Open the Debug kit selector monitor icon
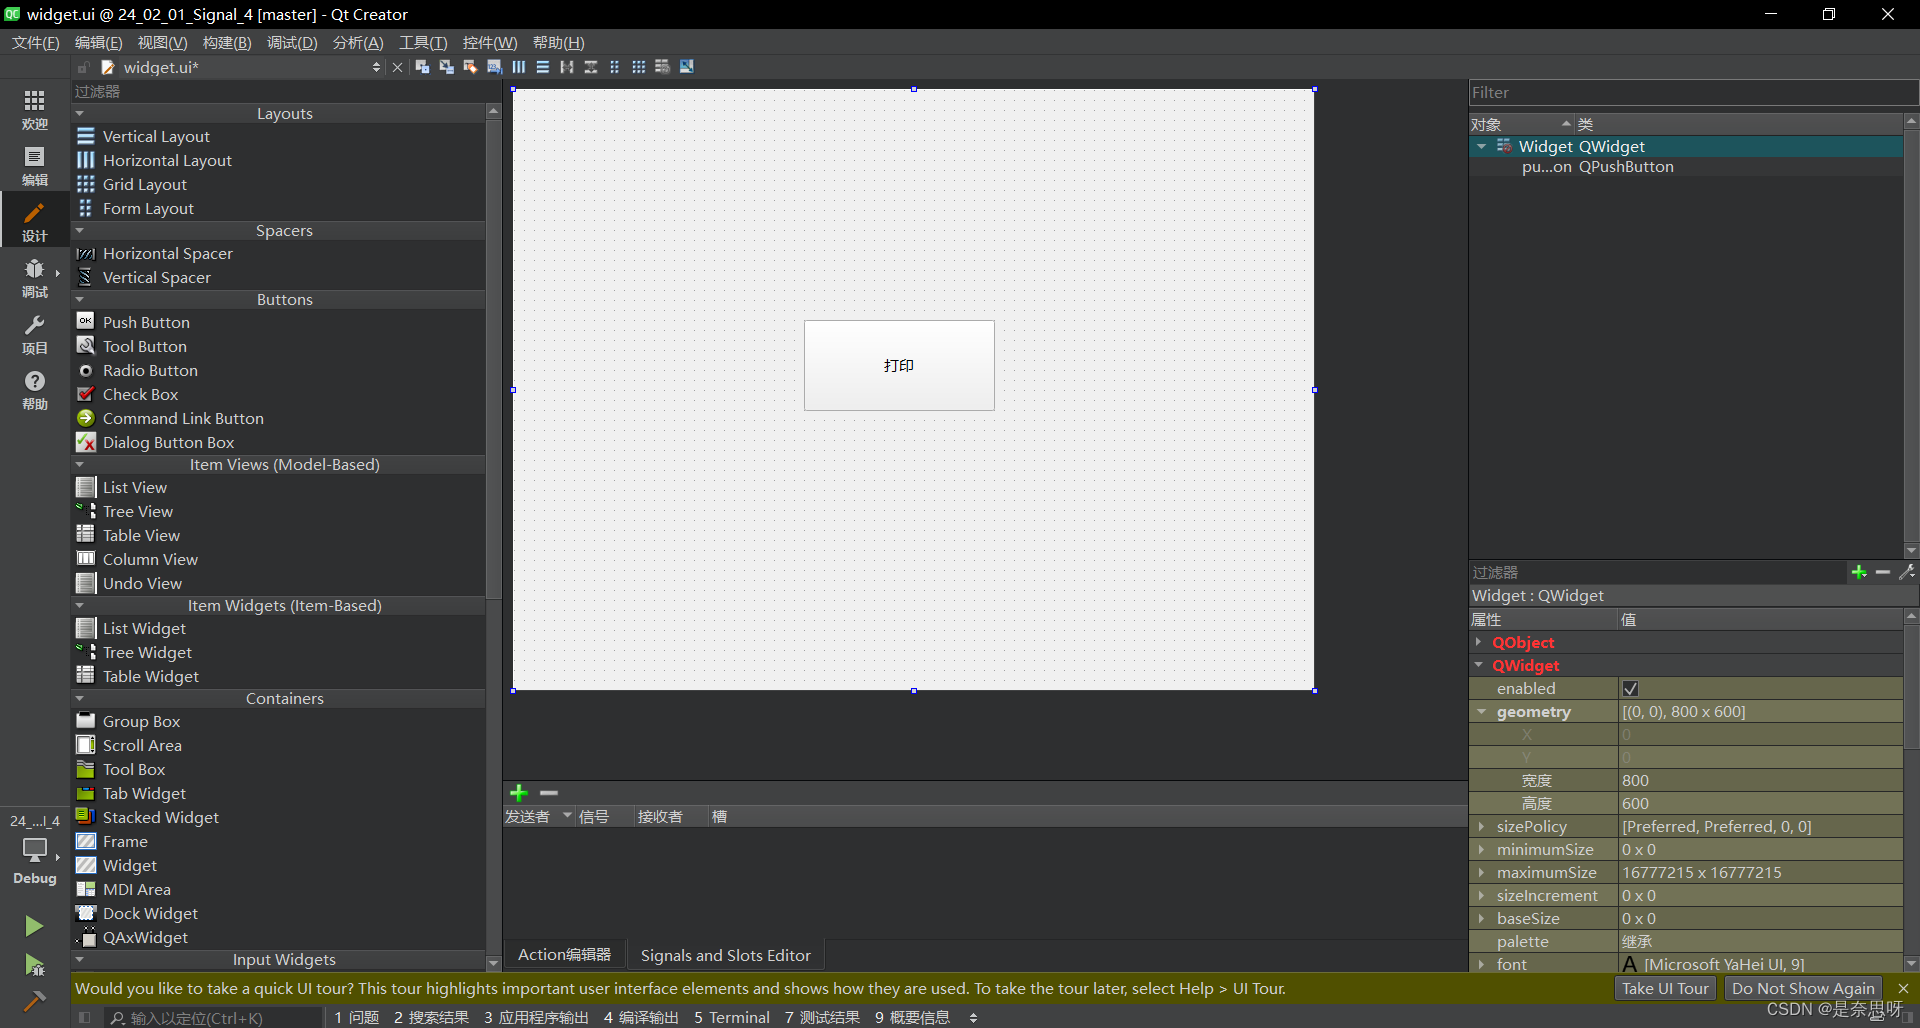The width and height of the screenshot is (1920, 1028). click(34, 850)
